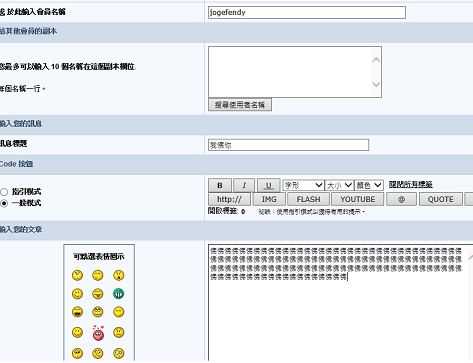473x363 pixels.
Task: Open the 大小 size dropdown
Action: click(339, 185)
